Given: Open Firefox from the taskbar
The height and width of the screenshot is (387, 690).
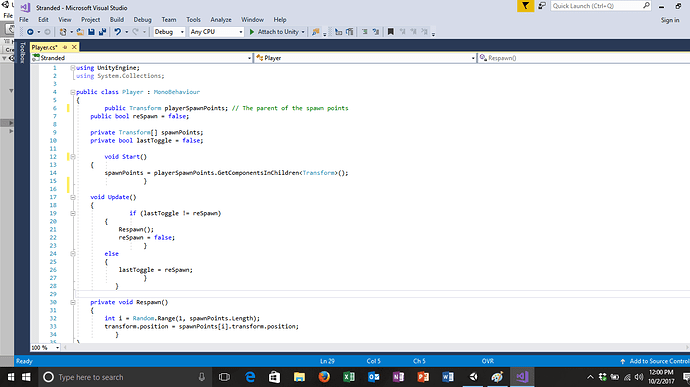Looking at the screenshot, I should point(324,377).
